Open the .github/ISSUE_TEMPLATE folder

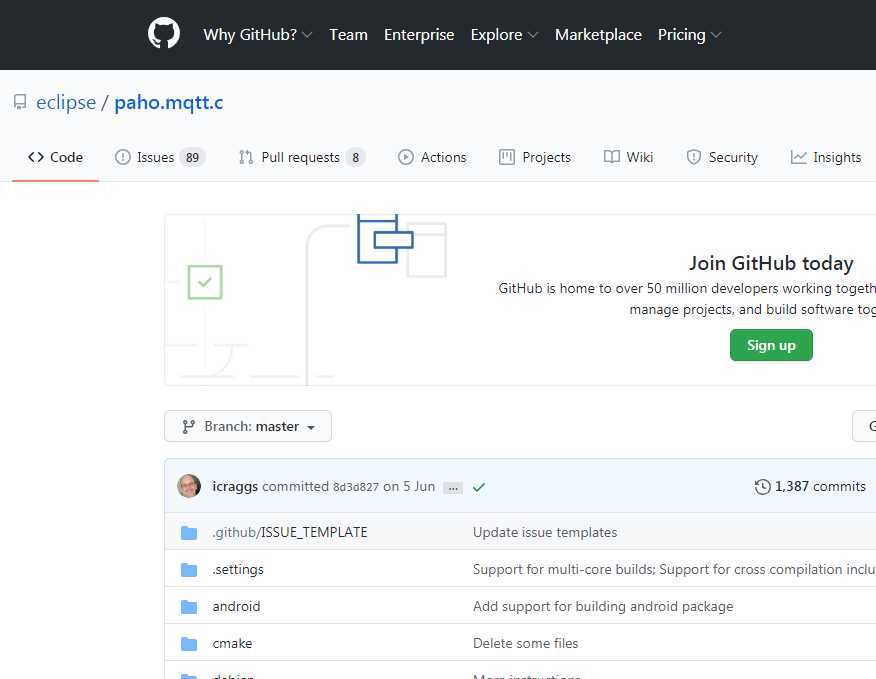290,533
